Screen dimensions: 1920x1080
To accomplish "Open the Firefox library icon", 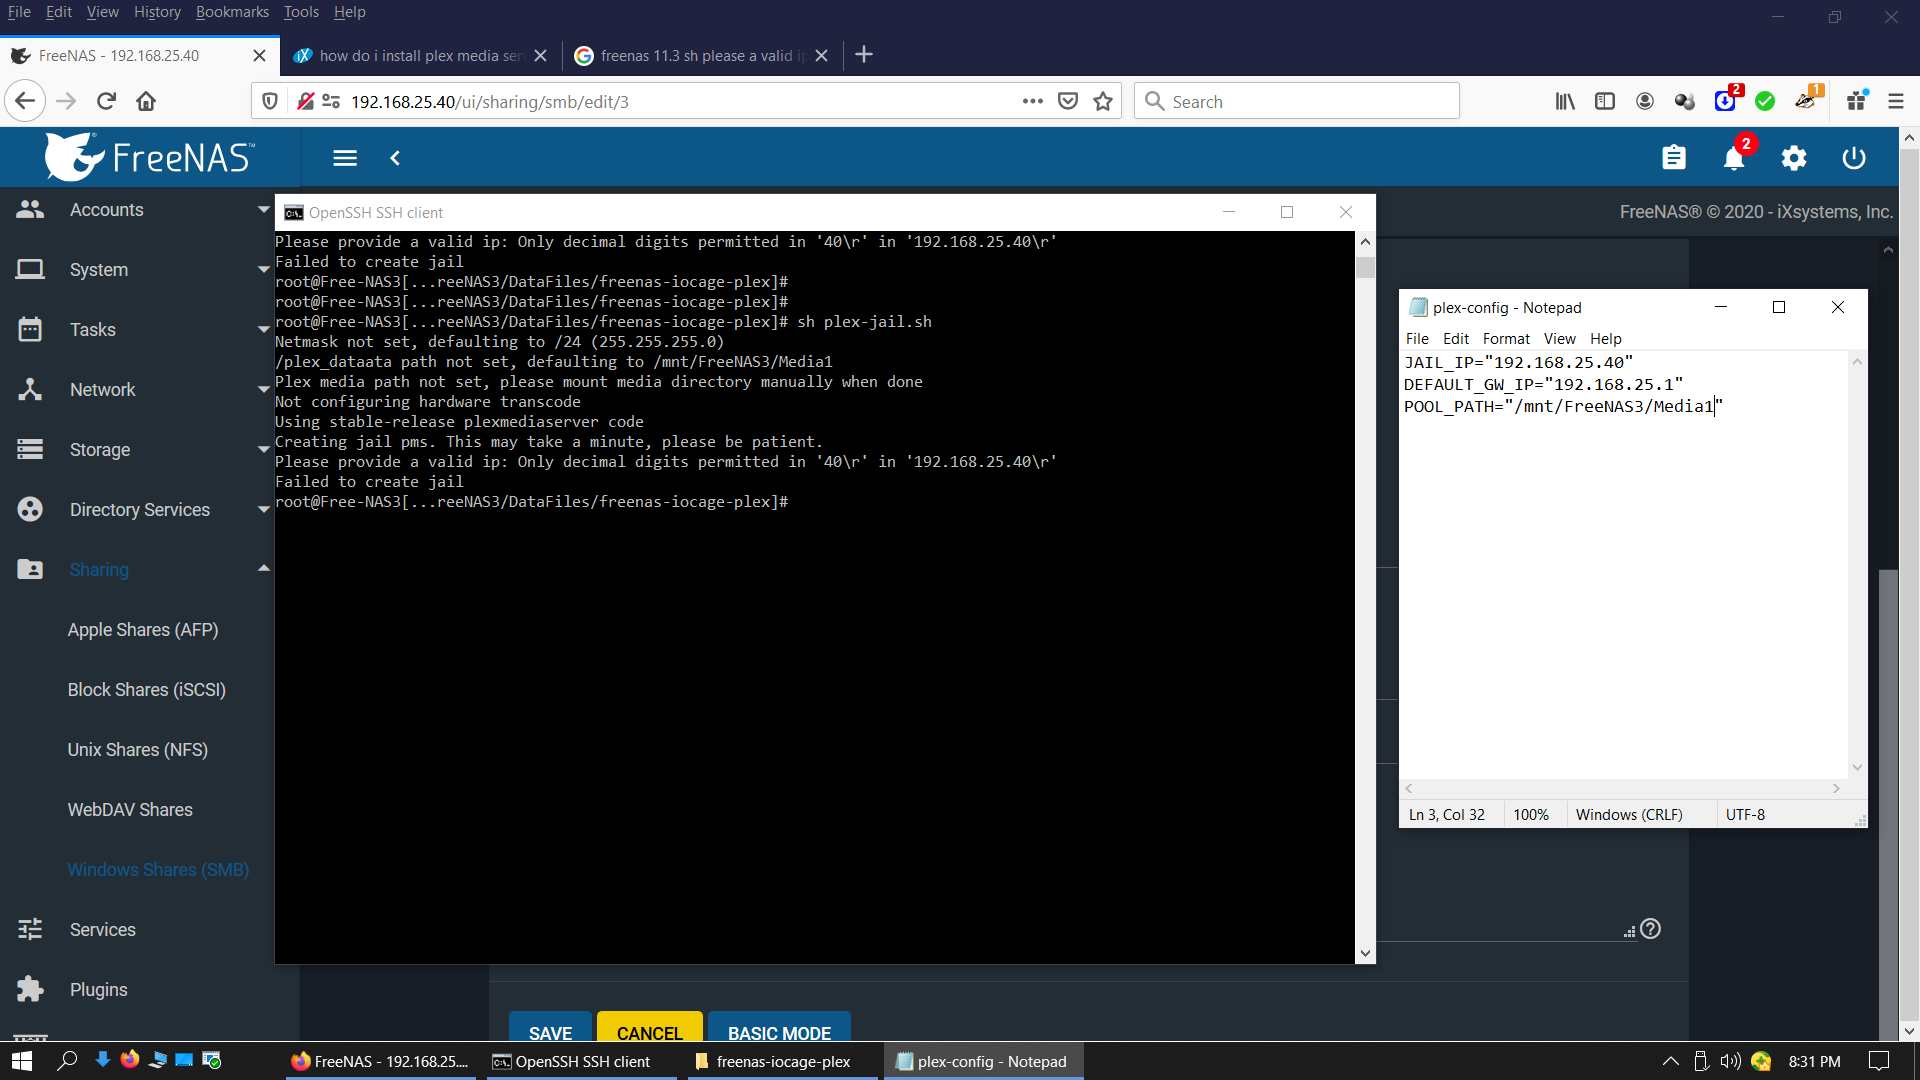I will 1565,101.
